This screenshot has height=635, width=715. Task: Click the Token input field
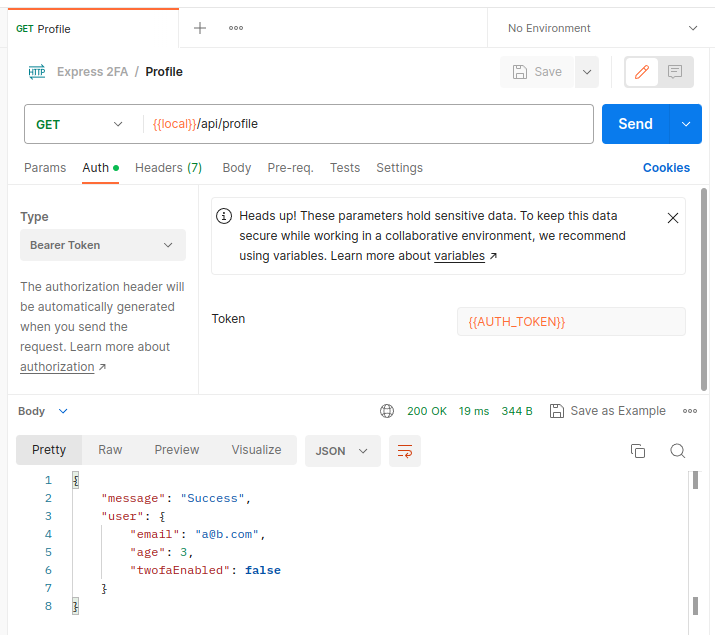pos(571,322)
